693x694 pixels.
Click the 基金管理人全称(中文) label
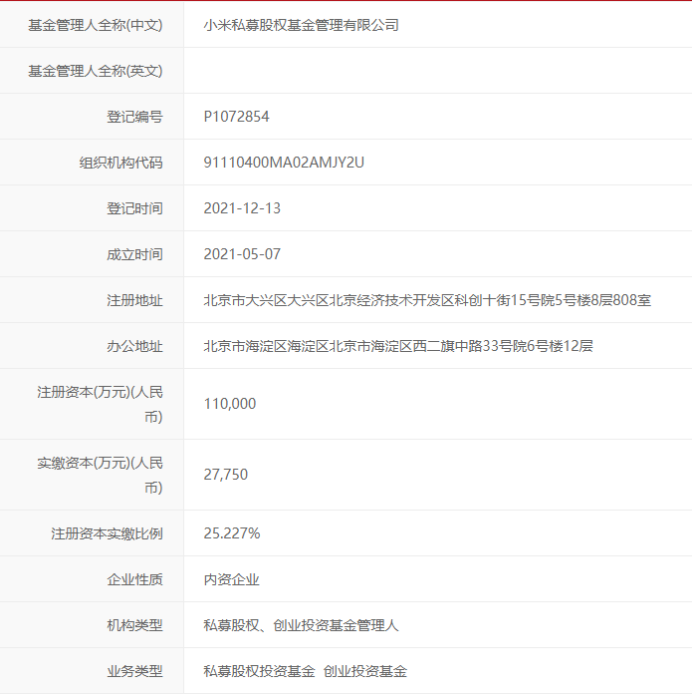pos(95,25)
